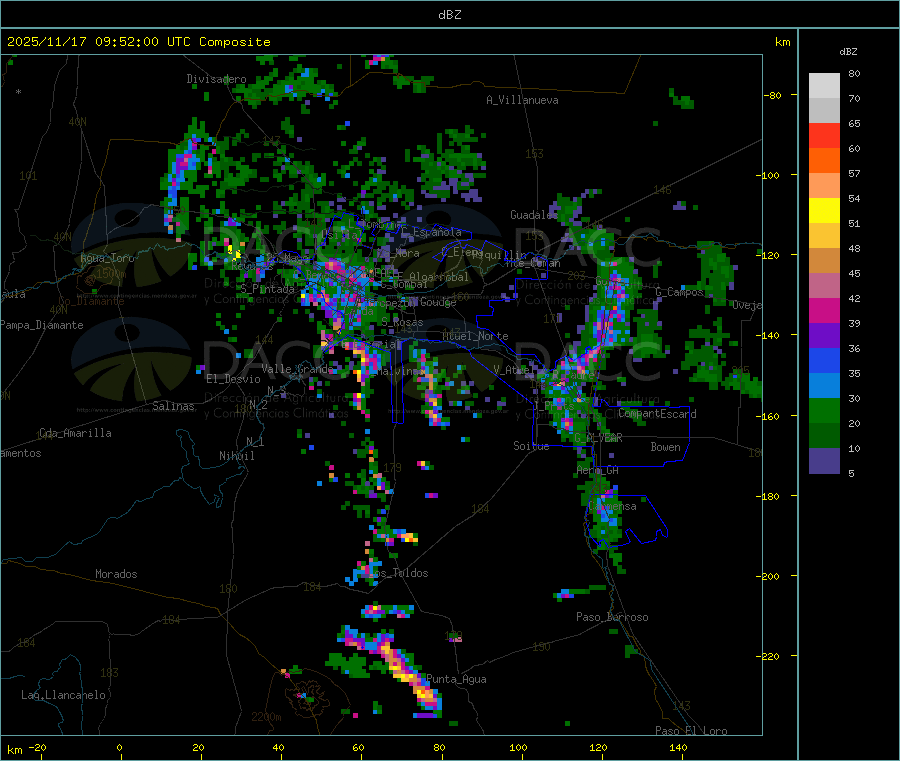Click the timestamp '2025/11/17 09:52:00 UTC Composite'

pyautogui.click(x=138, y=42)
